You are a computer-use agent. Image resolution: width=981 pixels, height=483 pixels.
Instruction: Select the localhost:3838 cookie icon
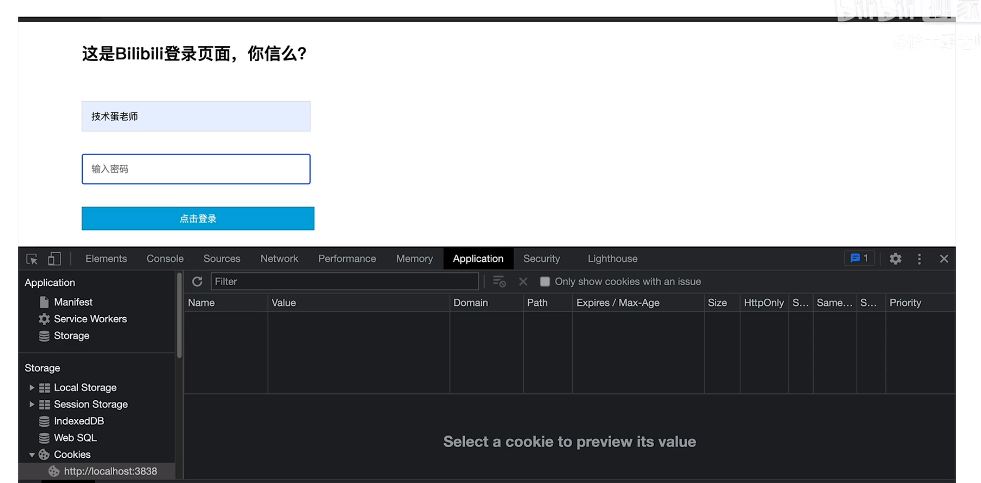(54, 471)
